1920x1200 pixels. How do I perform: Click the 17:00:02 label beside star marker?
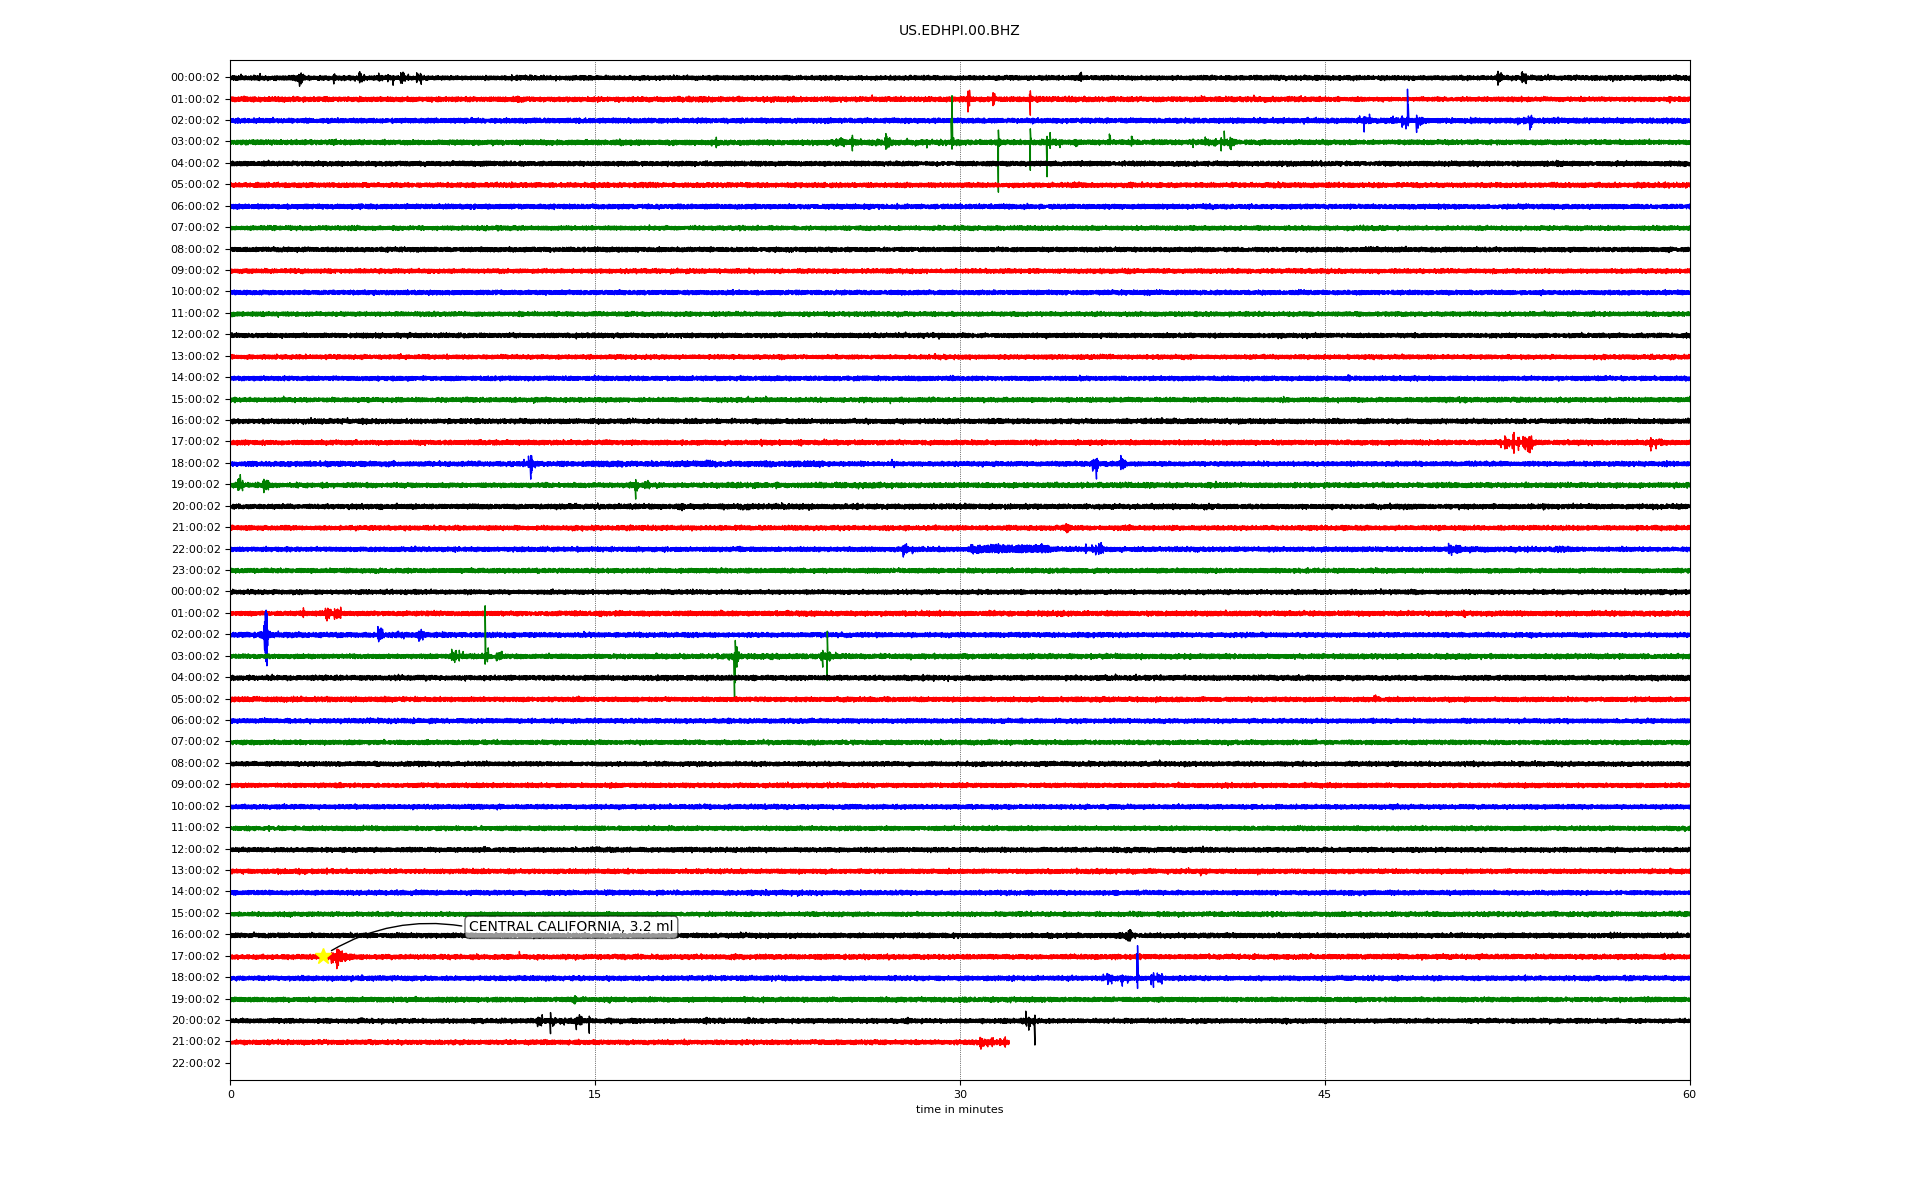195,957
